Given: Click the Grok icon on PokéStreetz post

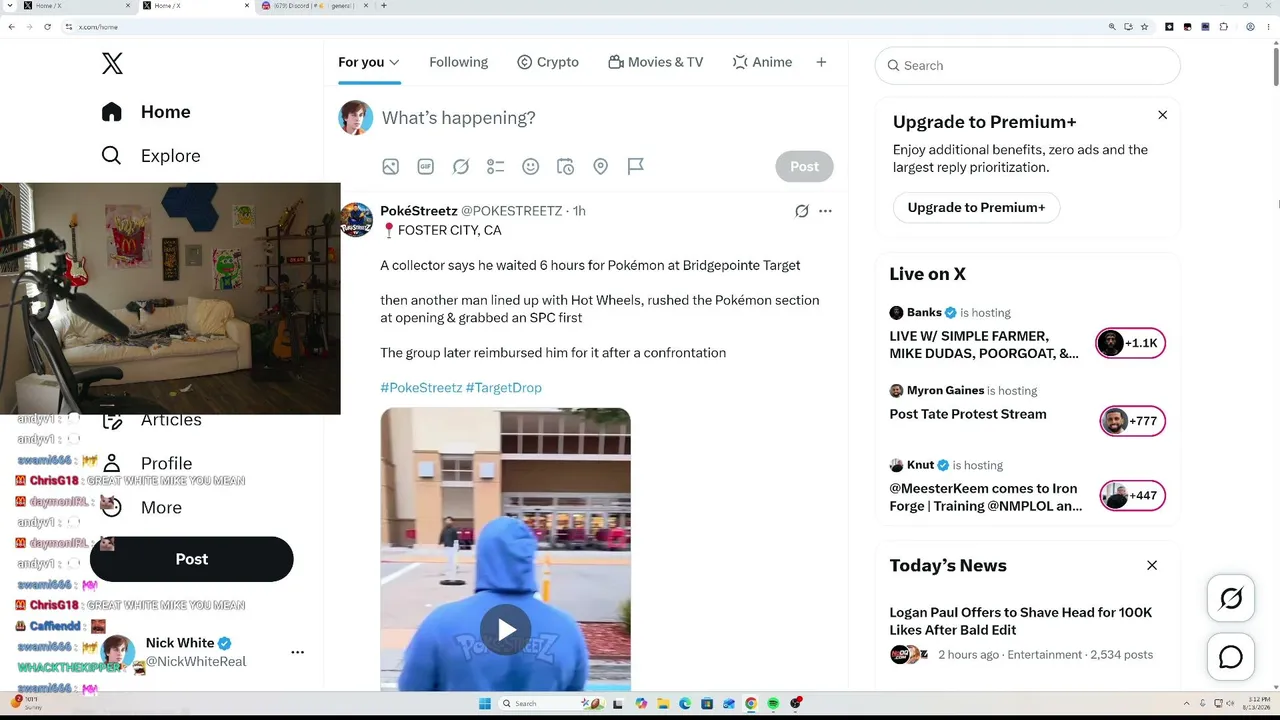Looking at the screenshot, I should (801, 211).
